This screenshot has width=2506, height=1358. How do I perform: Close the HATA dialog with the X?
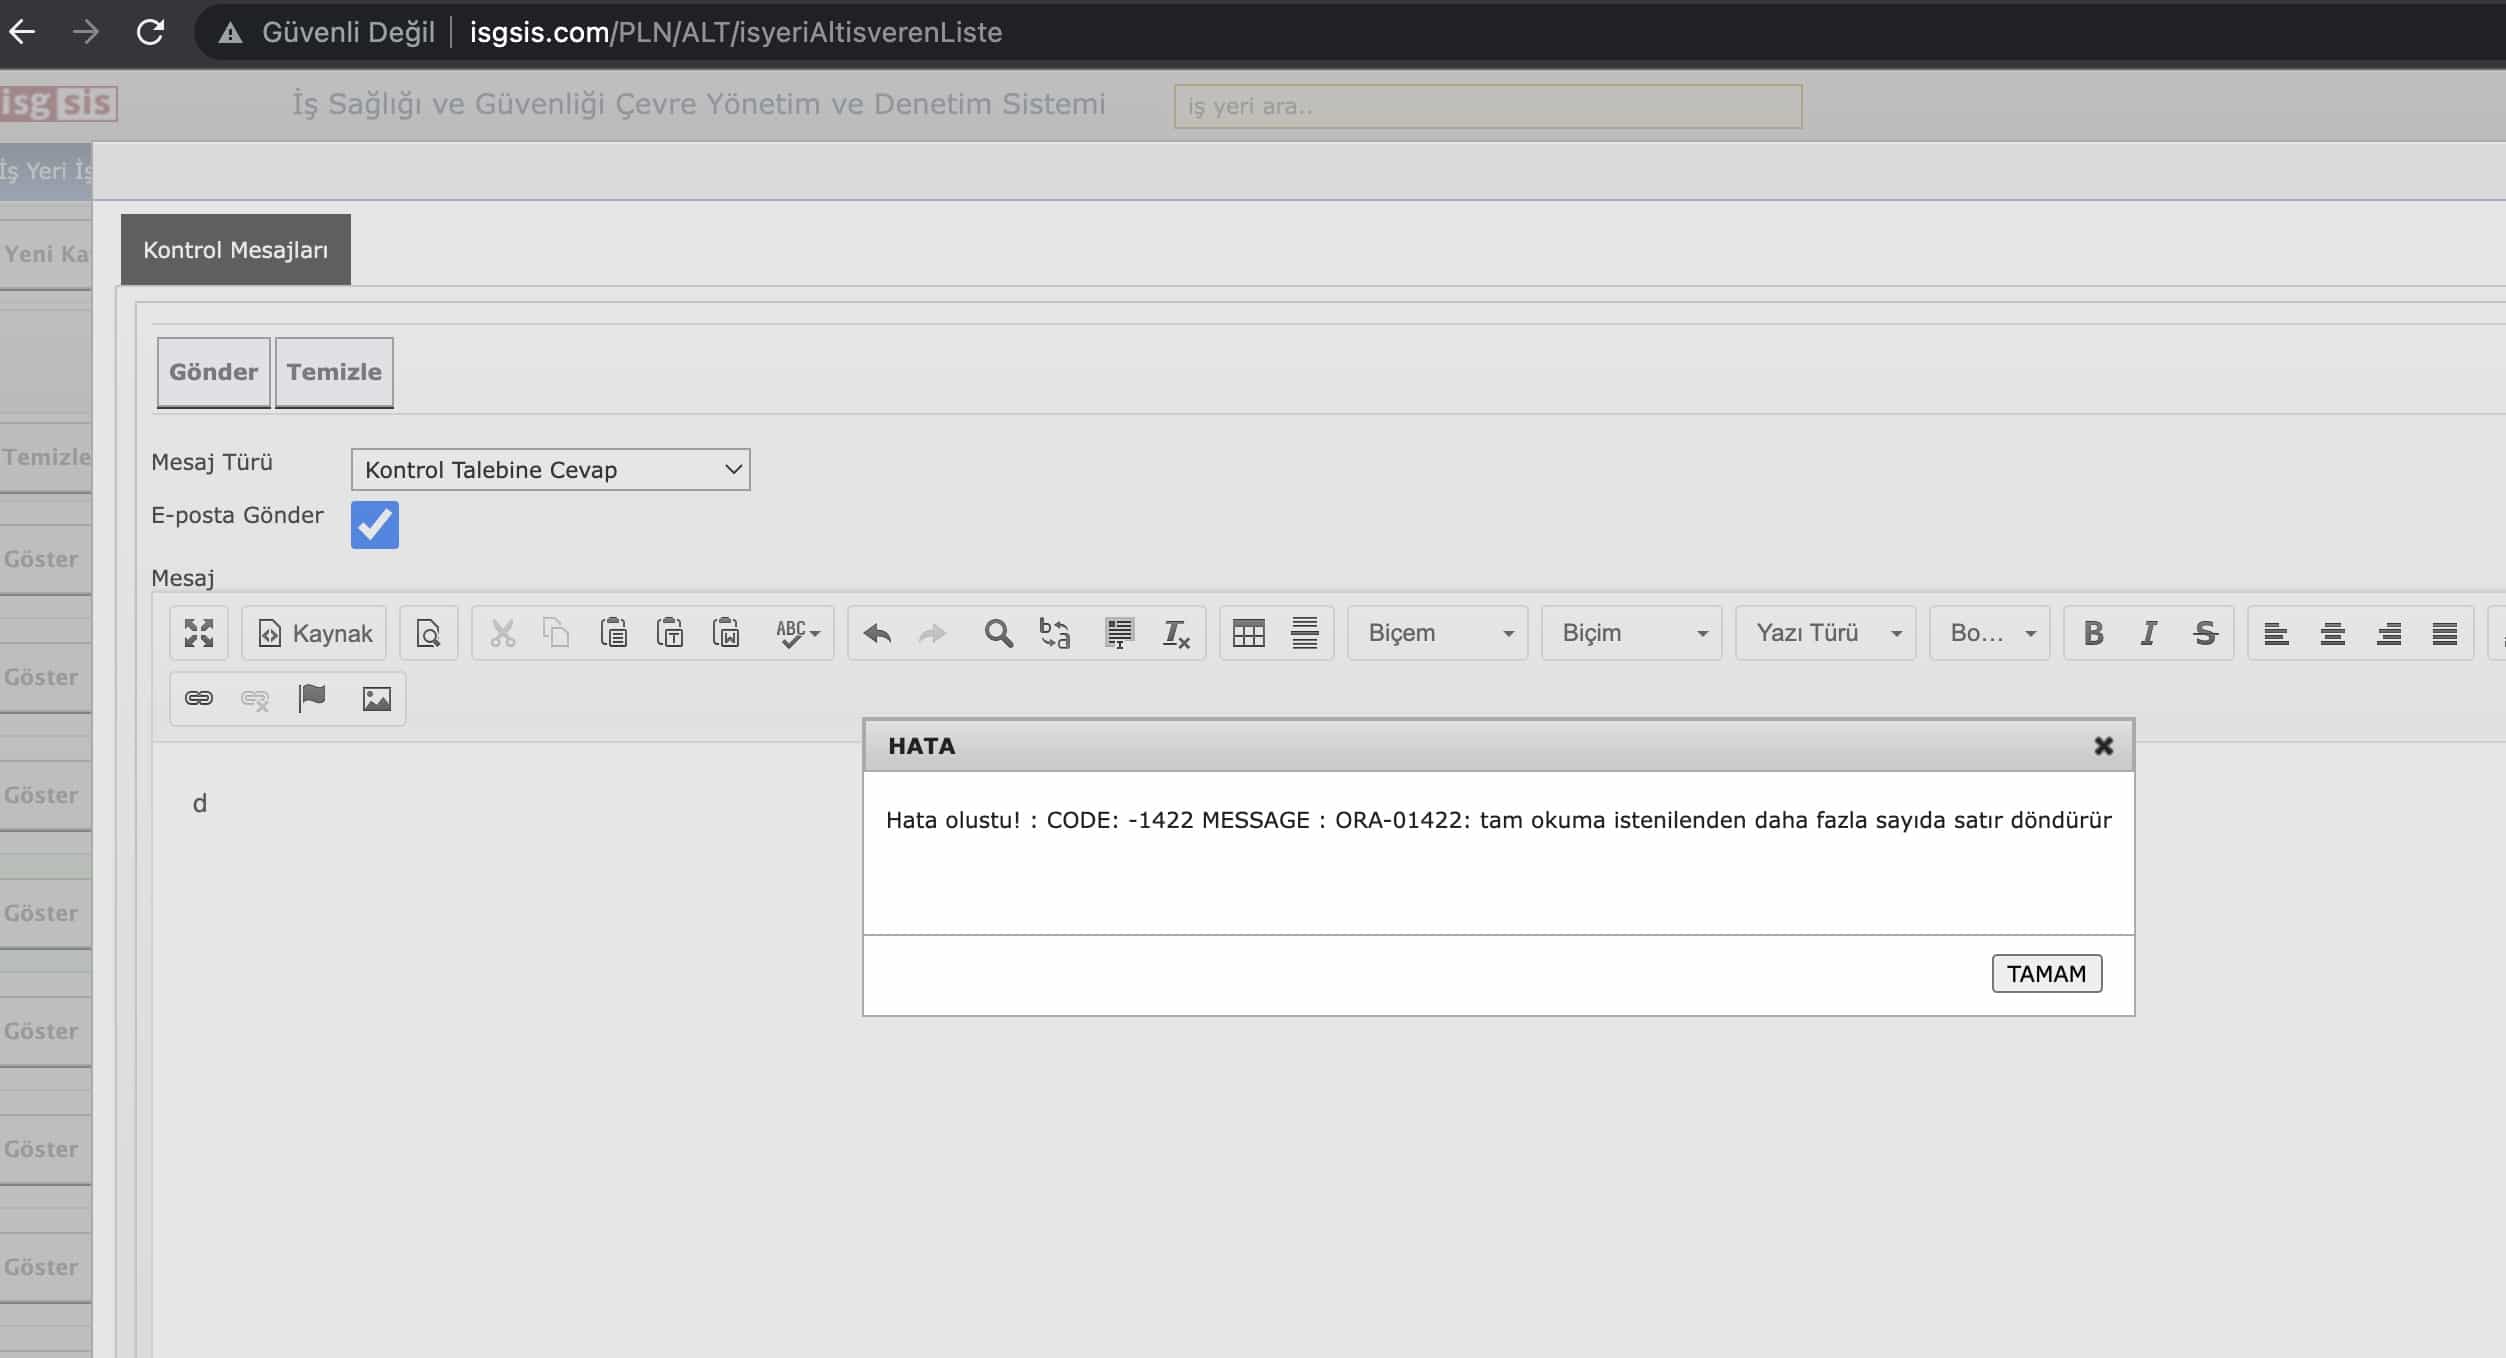coord(2103,746)
